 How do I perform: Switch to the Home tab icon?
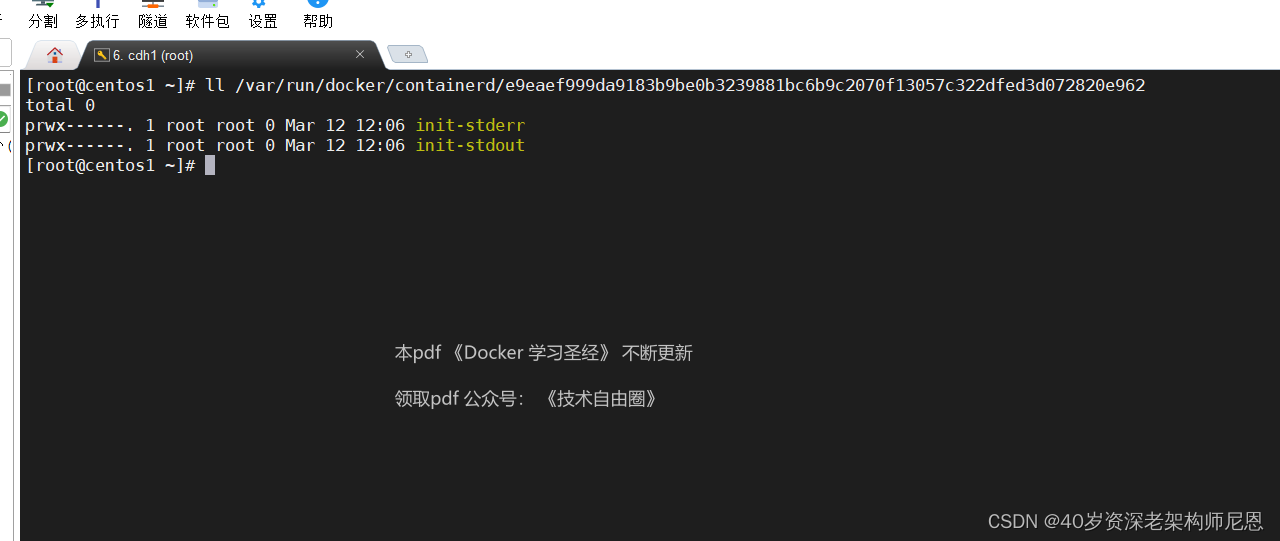pos(55,55)
